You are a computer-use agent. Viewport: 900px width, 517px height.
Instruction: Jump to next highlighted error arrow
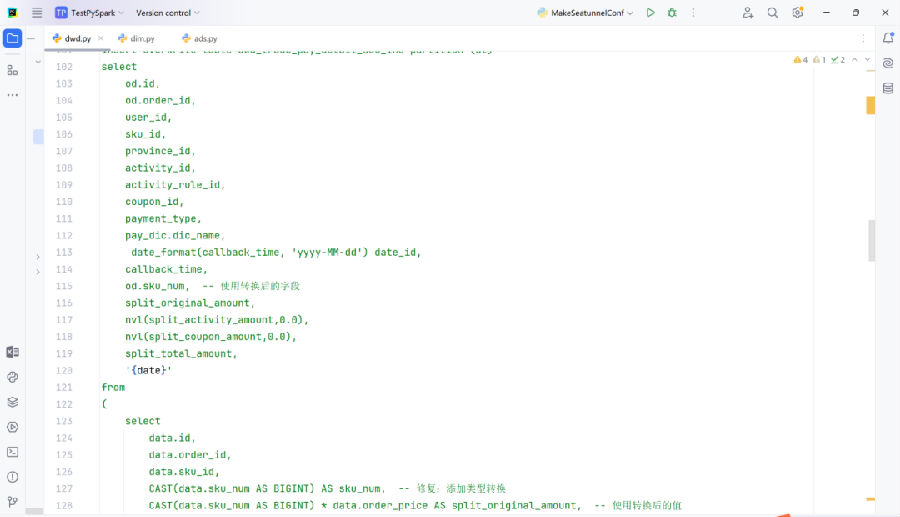[867, 60]
